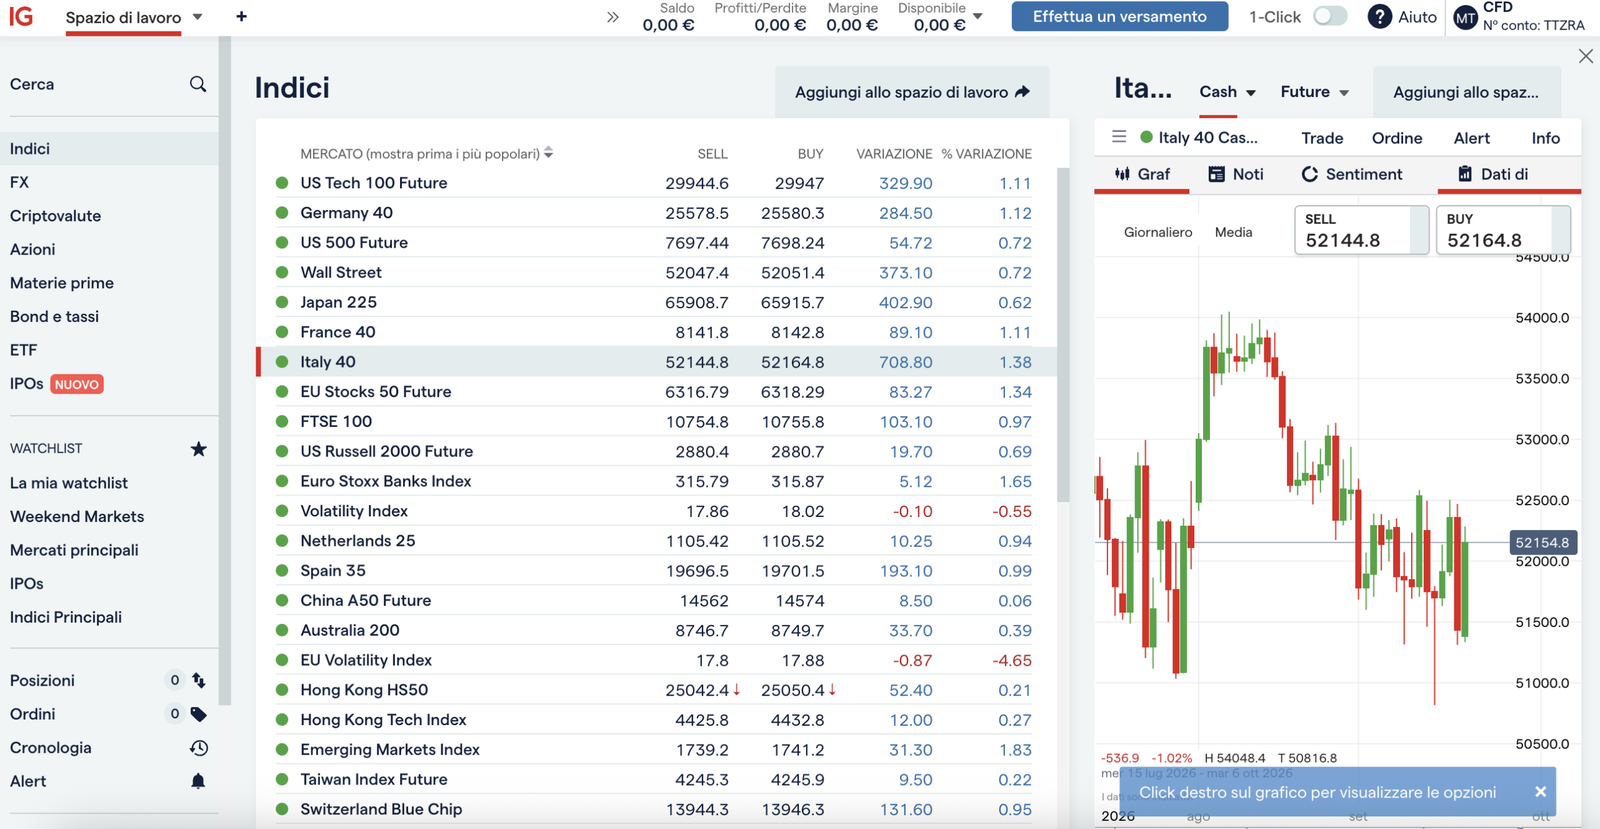1600x829 pixels.
Task: Expand header with double chevron icon
Action: [613, 17]
